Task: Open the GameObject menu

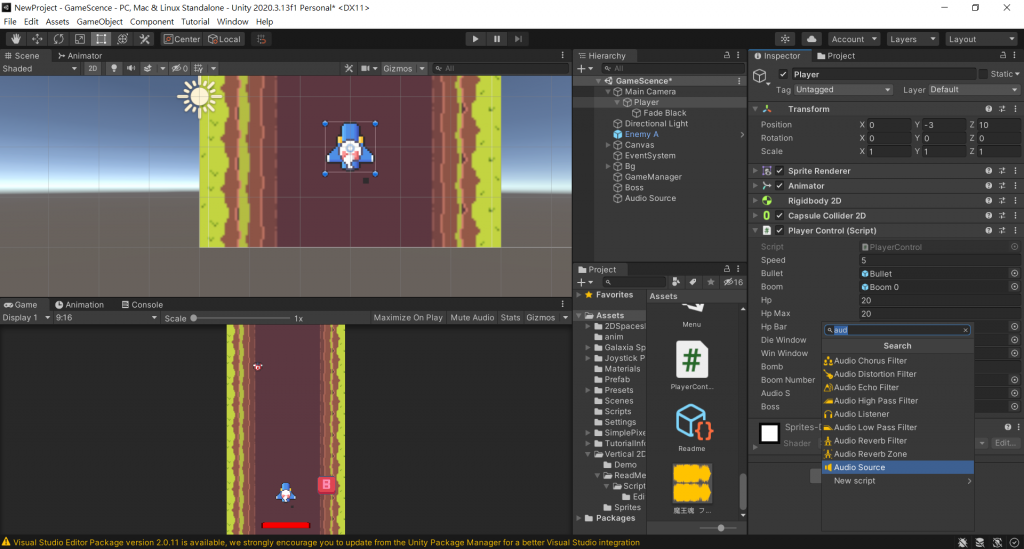Action: pos(99,22)
